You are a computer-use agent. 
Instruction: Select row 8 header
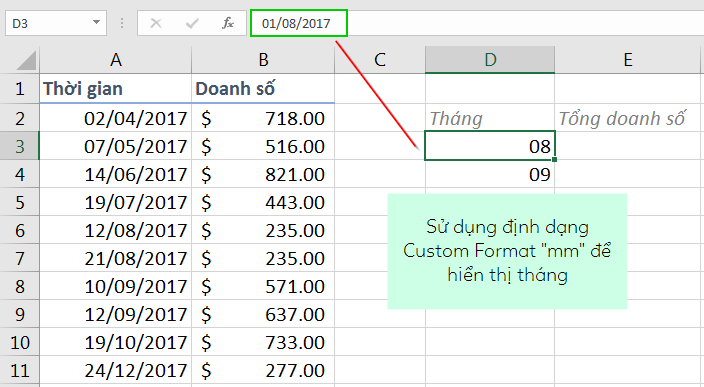(20, 286)
